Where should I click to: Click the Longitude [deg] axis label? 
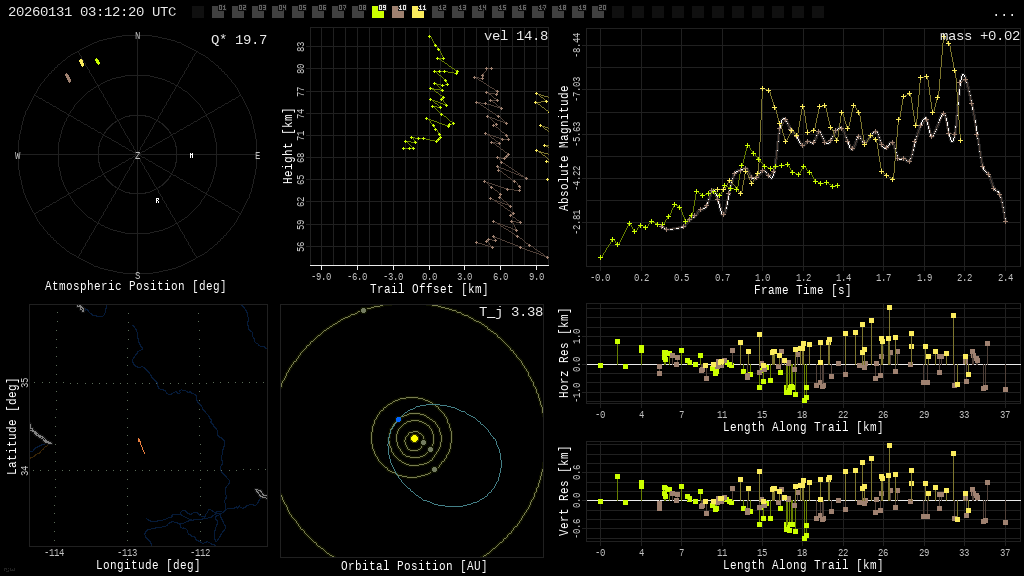148,565
